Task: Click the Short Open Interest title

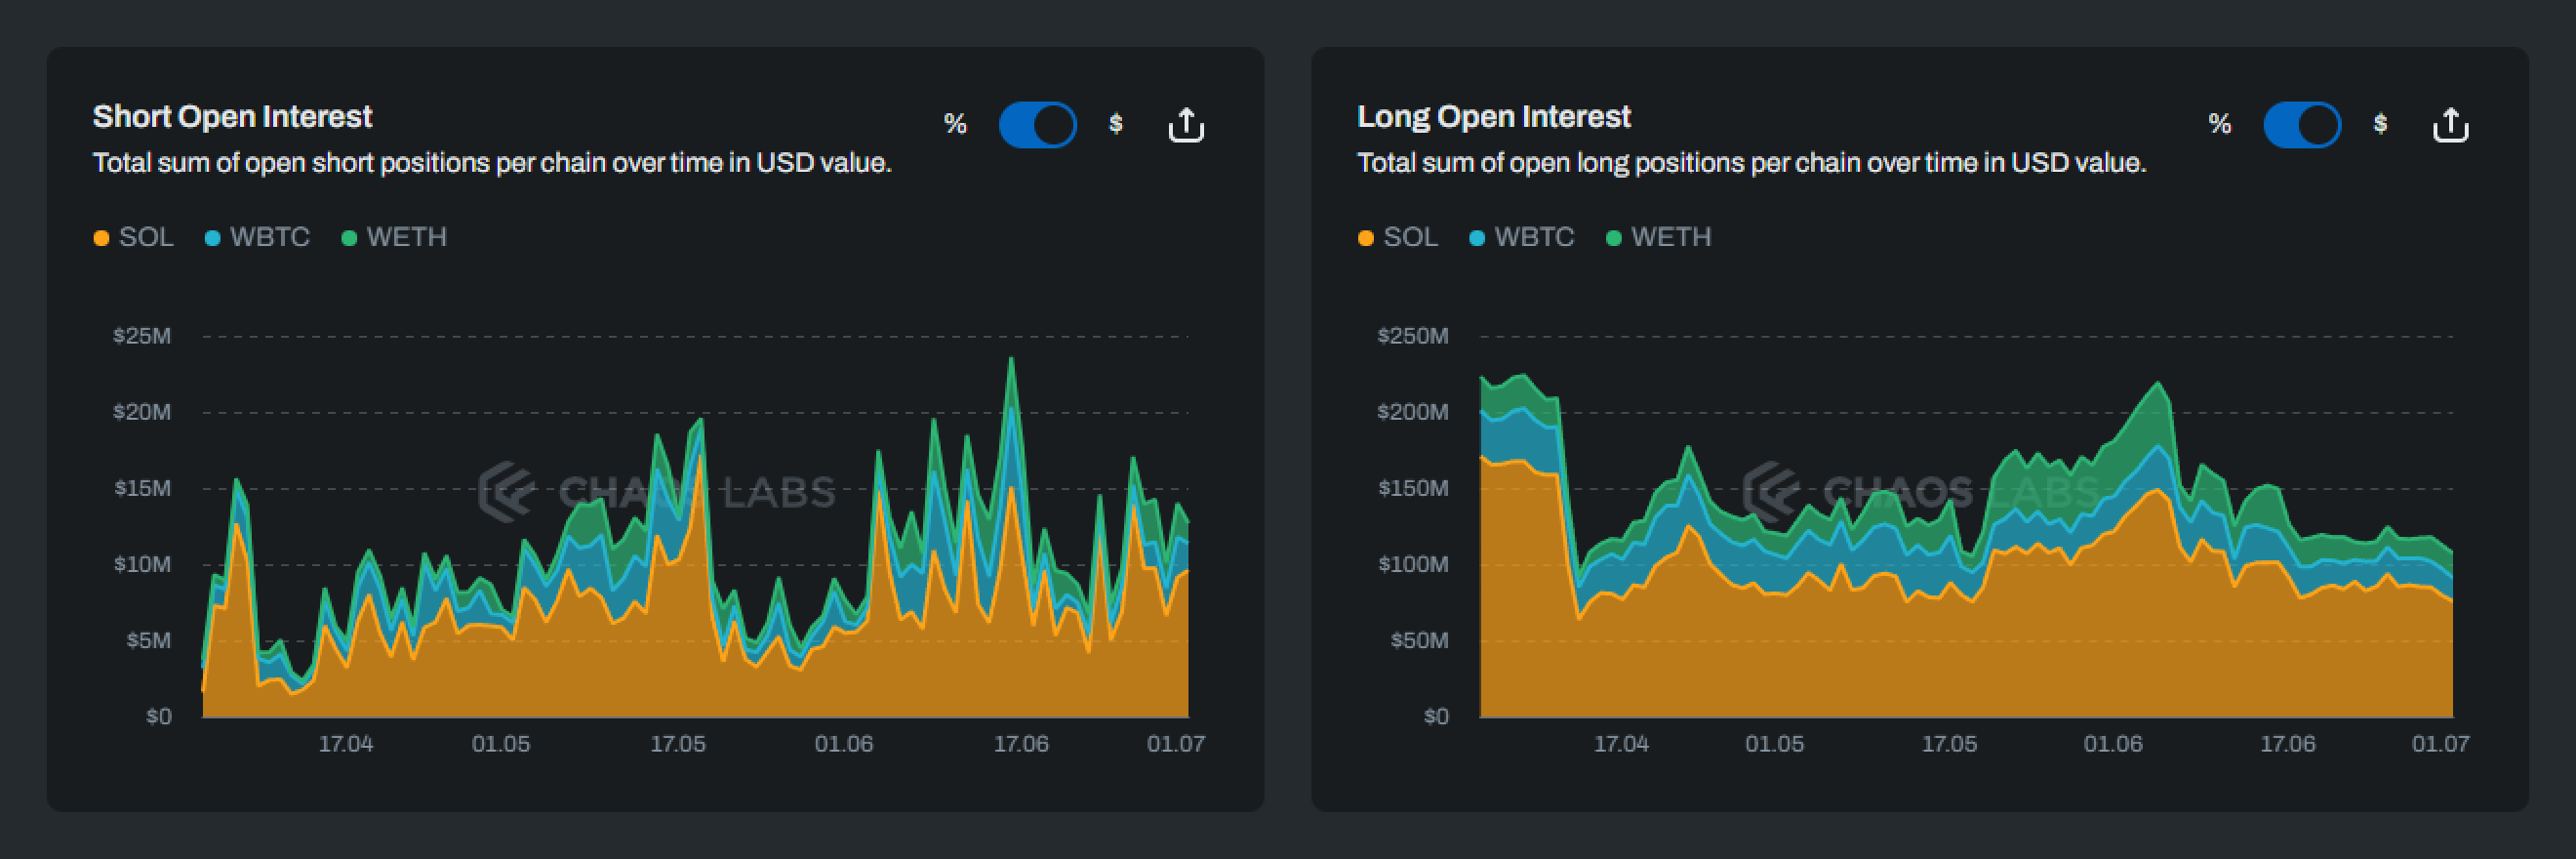Action: click(232, 117)
